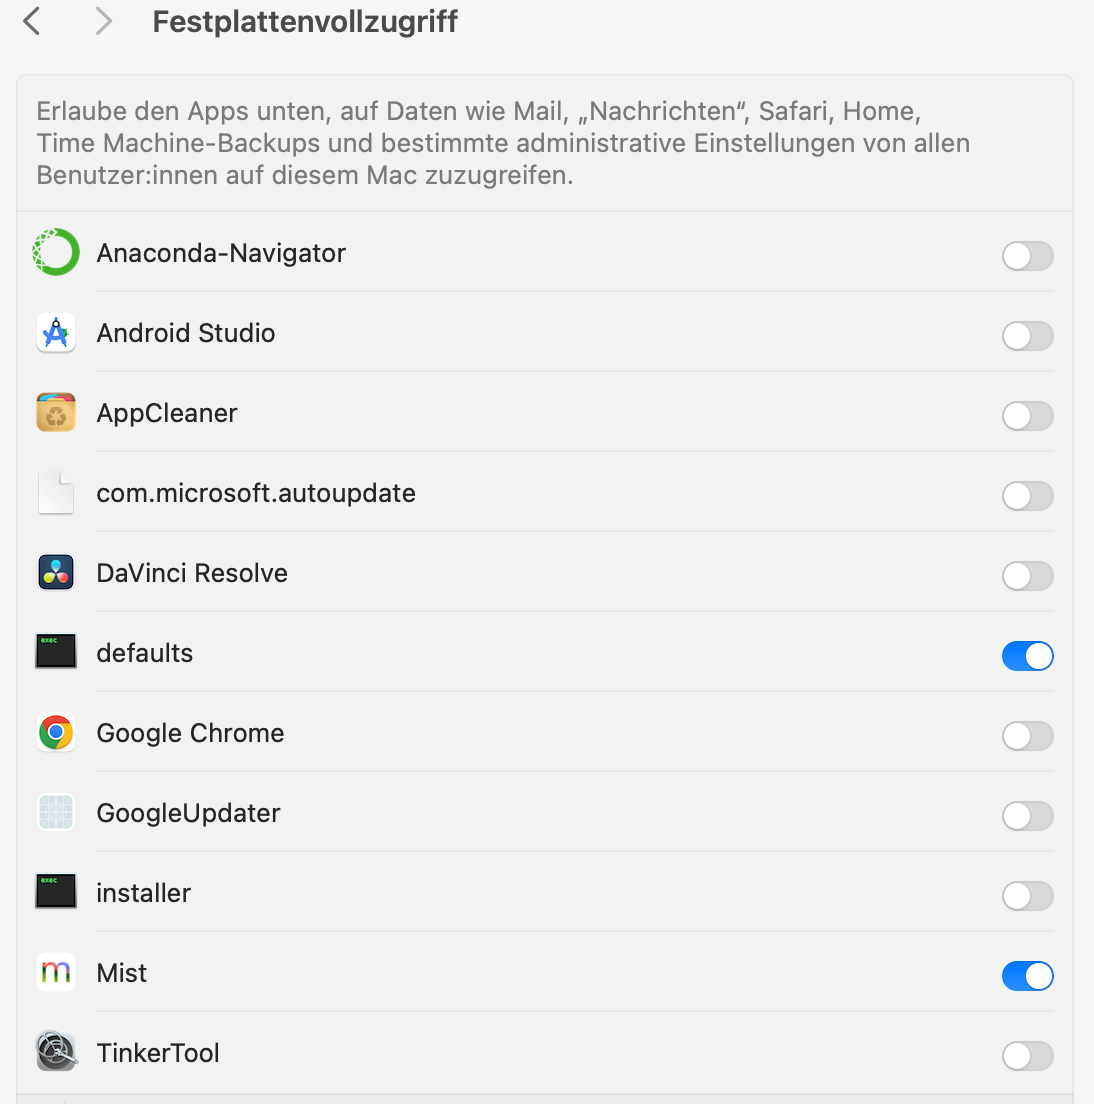Switch on the installer toggle

[x=1027, y=896]
